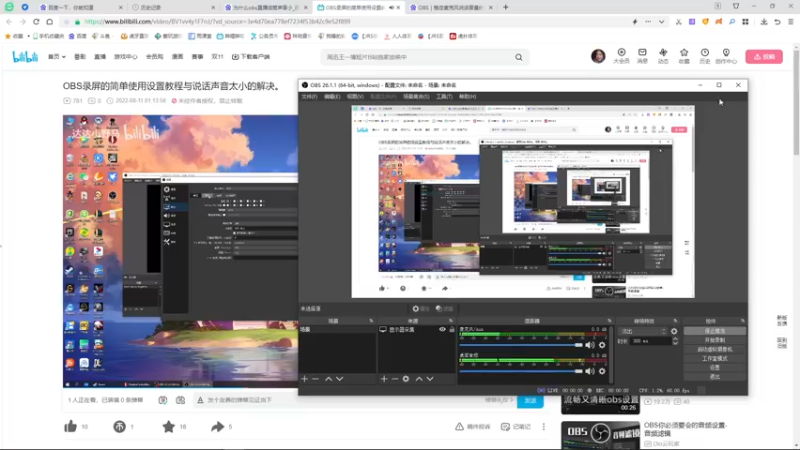Mute the mic/Aux speaker icon
The height and width of the screenshot is (450, 800).
pyautogui.click(x=590, y=345)
